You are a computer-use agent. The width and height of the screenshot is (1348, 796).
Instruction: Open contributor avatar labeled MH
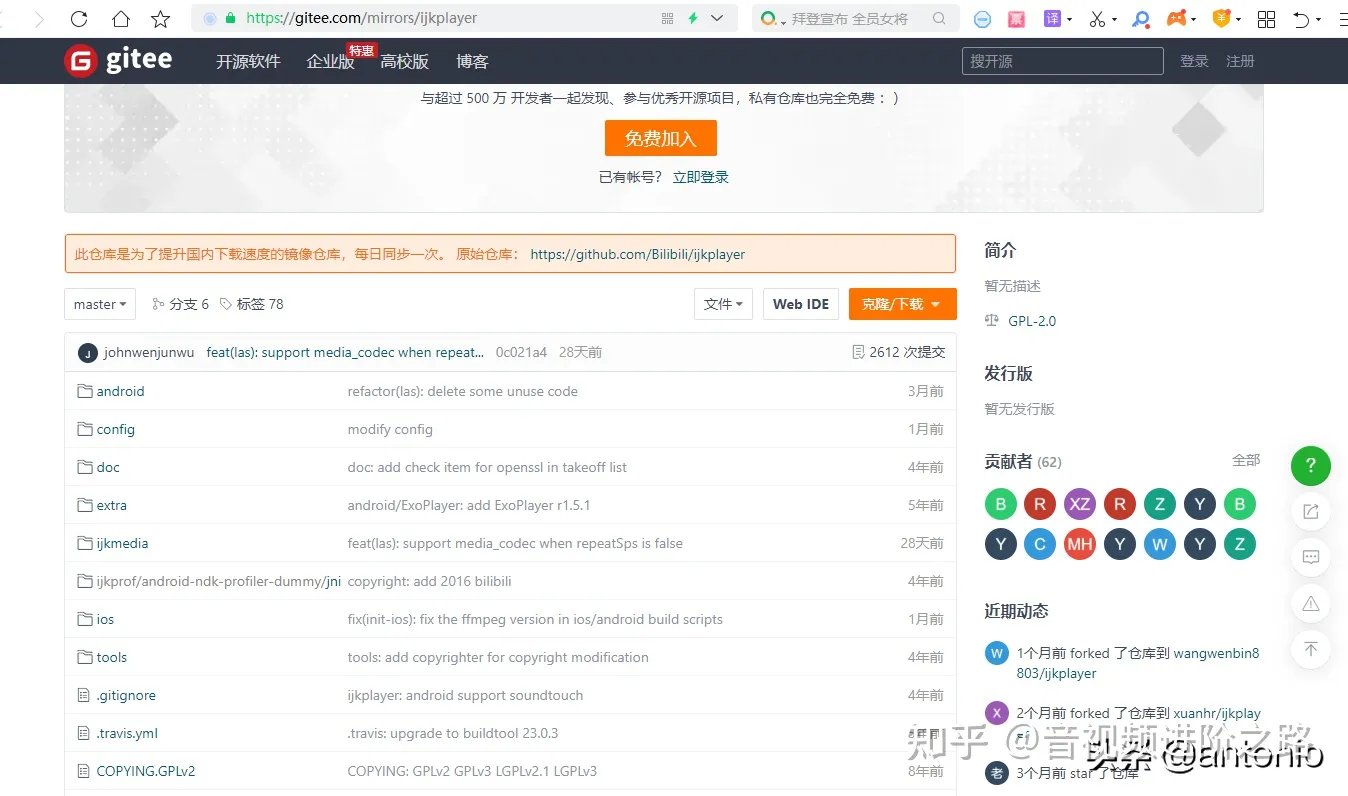coord(1080,544)
